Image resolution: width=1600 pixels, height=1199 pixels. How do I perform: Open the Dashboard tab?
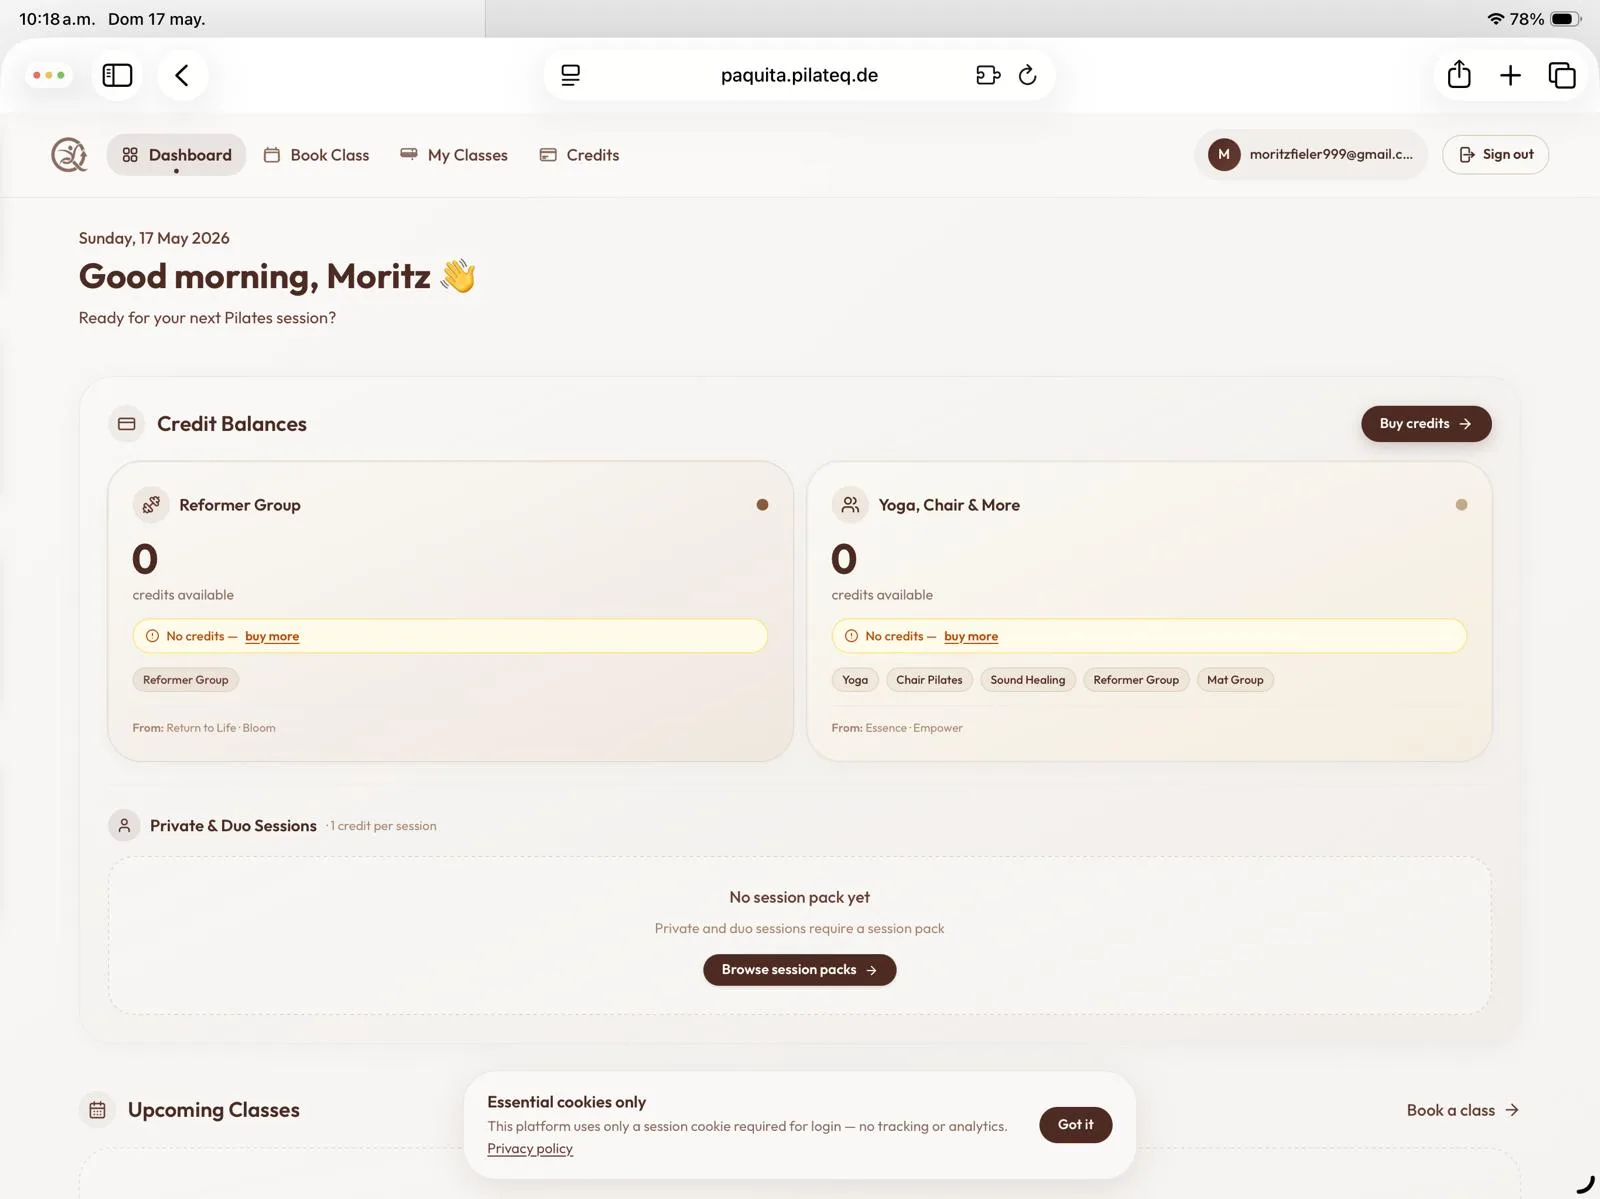click(x=176, y=155)
